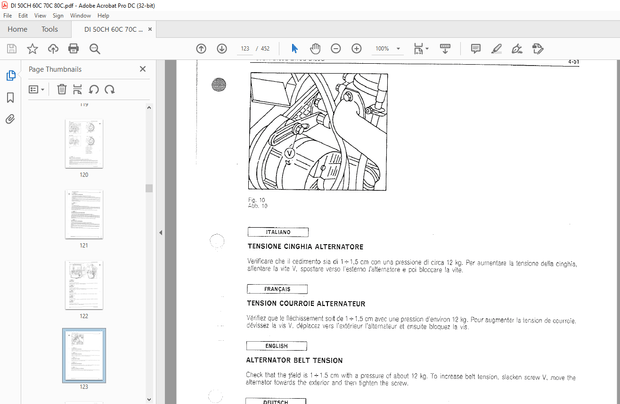The width and height of the screenshot is (620, 404).
Task: Click the page number field showing 123
Action: click(245, 49)
